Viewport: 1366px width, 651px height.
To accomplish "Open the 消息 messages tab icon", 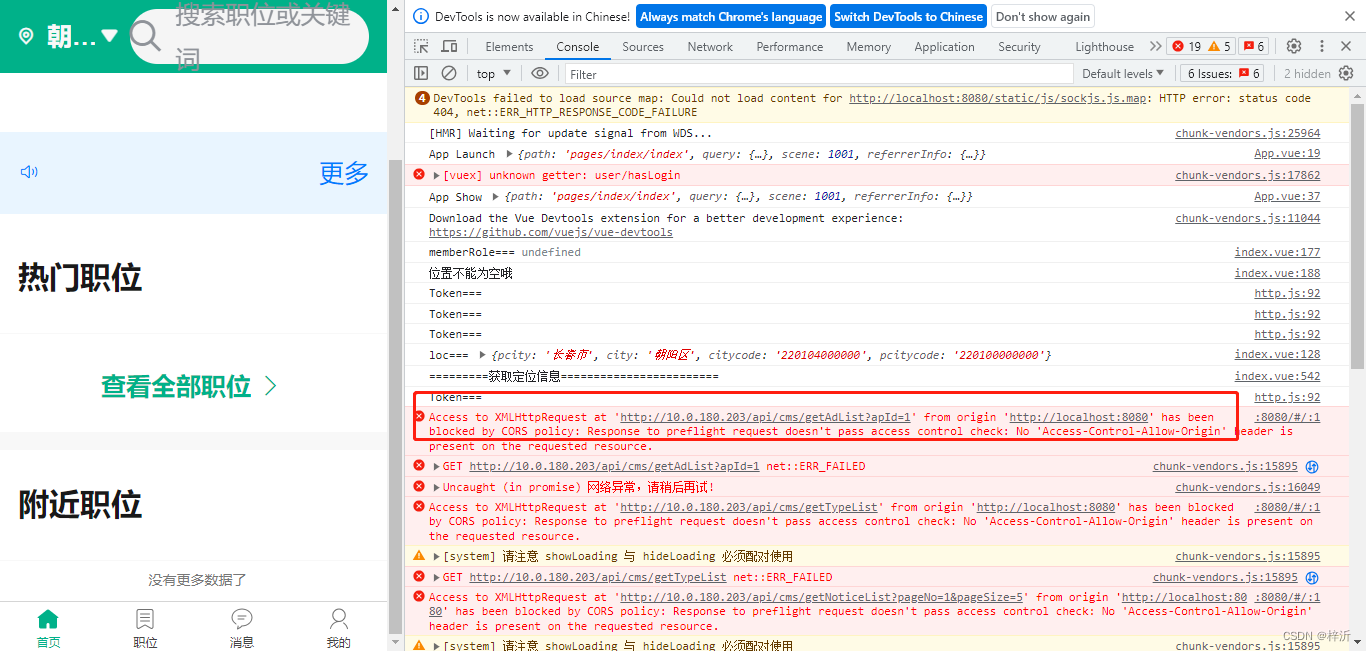I will tap(242, 619).
